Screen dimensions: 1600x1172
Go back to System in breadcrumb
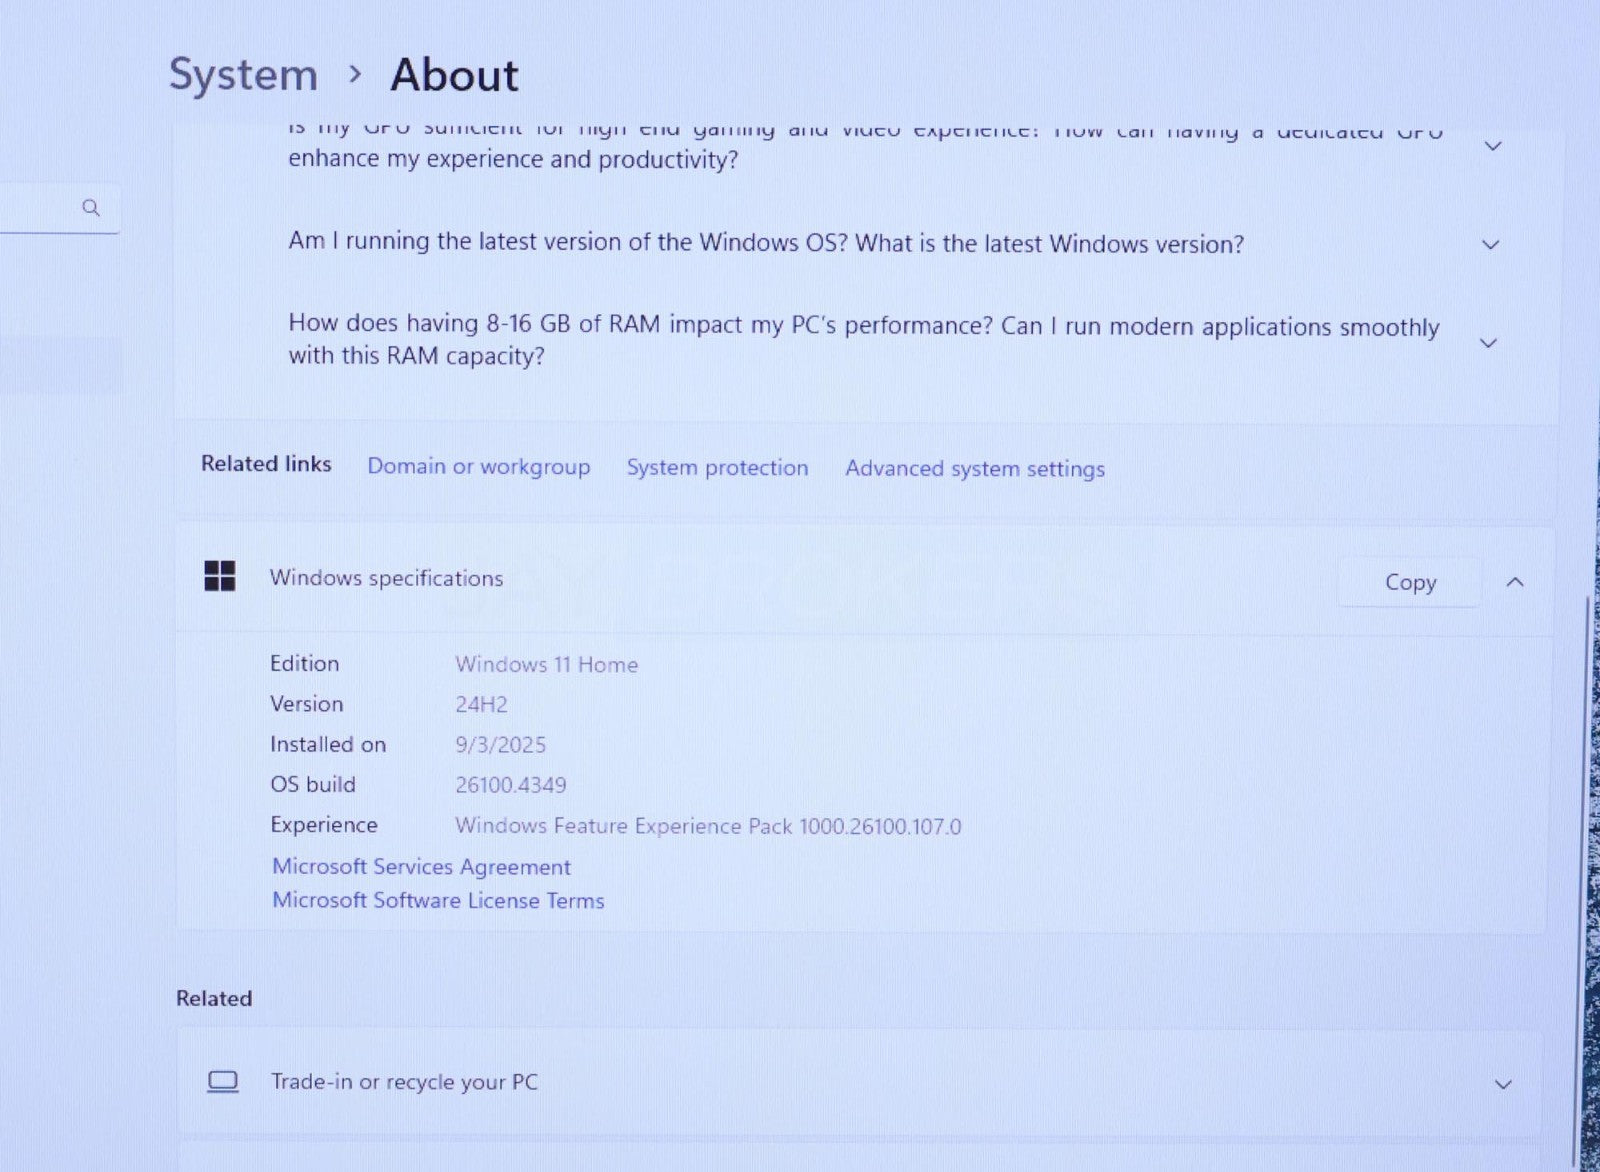click(243, 75)
